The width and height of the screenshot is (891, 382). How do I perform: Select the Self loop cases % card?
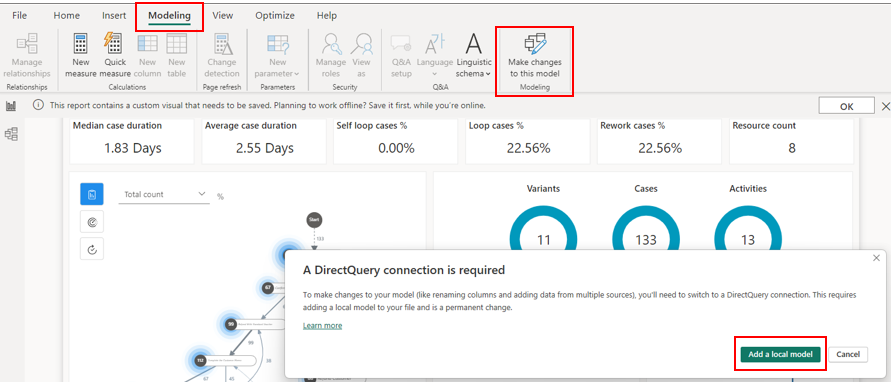(395, 141)
